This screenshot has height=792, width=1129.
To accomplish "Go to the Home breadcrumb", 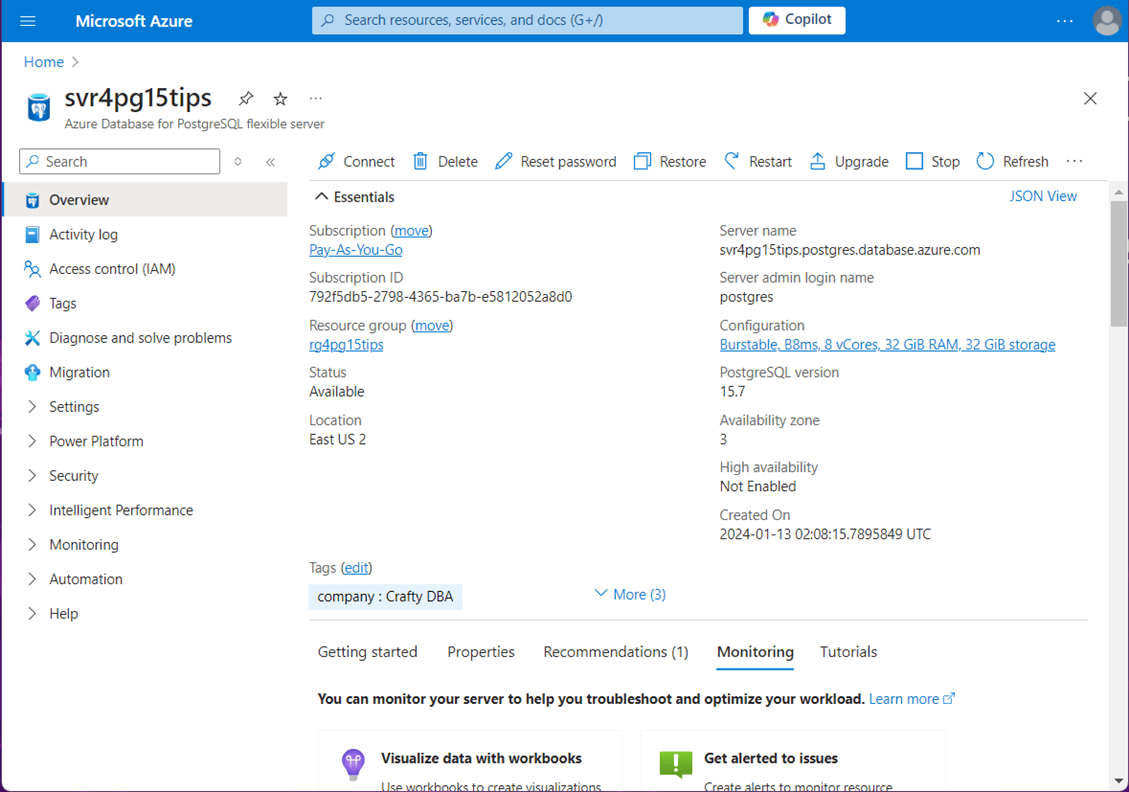I will tap(44, 62).
